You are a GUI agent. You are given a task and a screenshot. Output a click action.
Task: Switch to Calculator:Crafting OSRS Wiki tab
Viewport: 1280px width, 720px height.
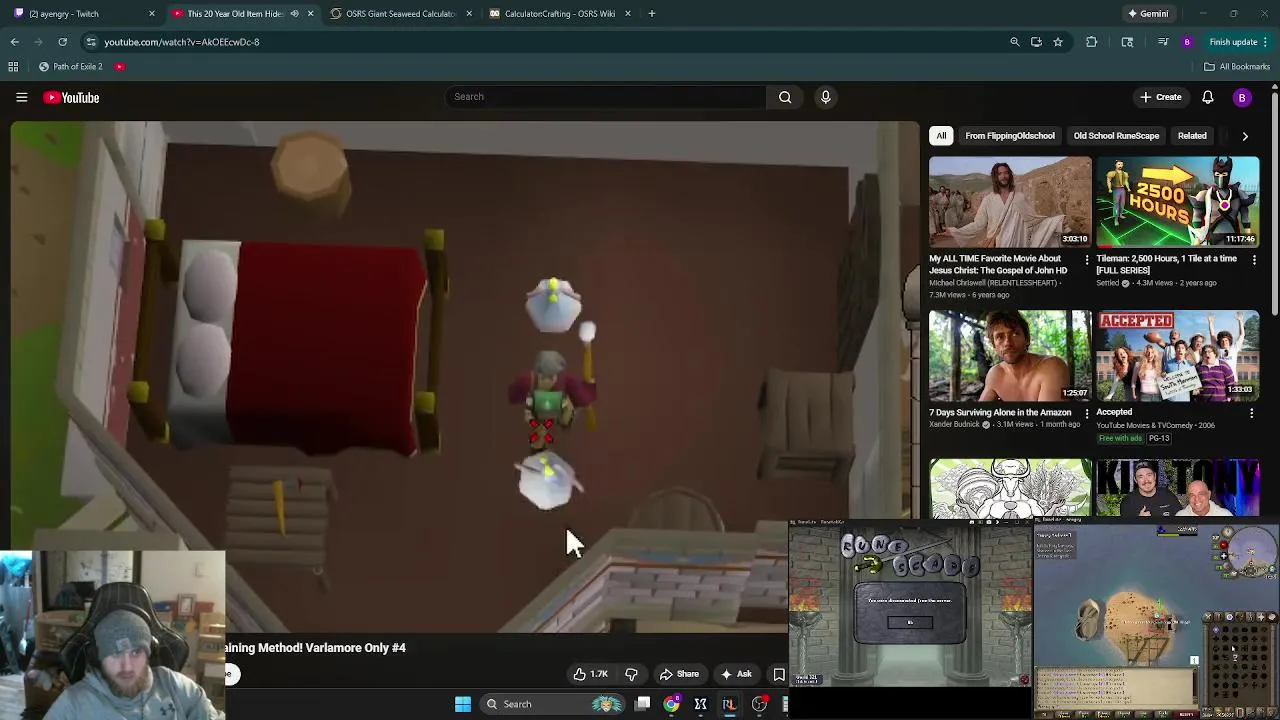[559, 14]
